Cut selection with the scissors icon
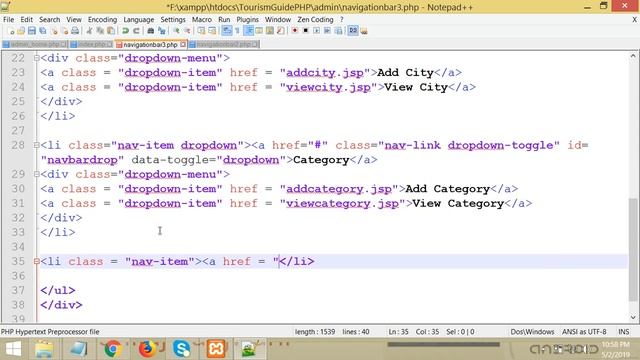 [89, 31]
